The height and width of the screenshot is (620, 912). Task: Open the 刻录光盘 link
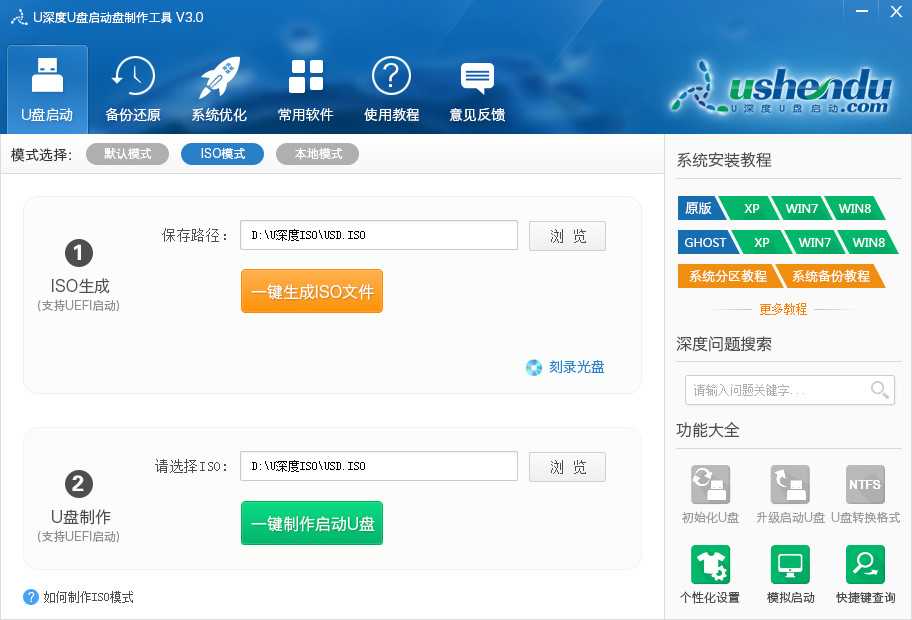tap(576, 367)
